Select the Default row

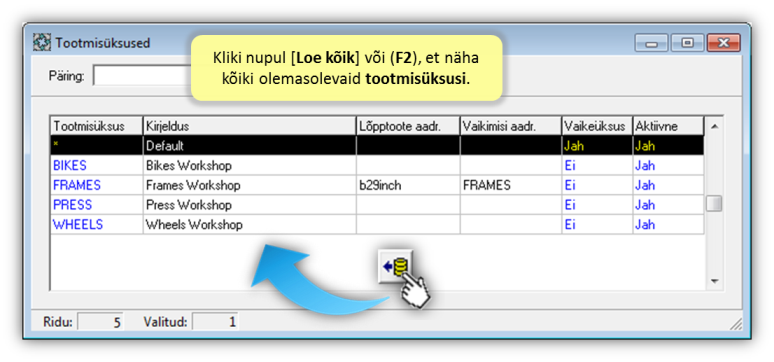click(377, 146)
